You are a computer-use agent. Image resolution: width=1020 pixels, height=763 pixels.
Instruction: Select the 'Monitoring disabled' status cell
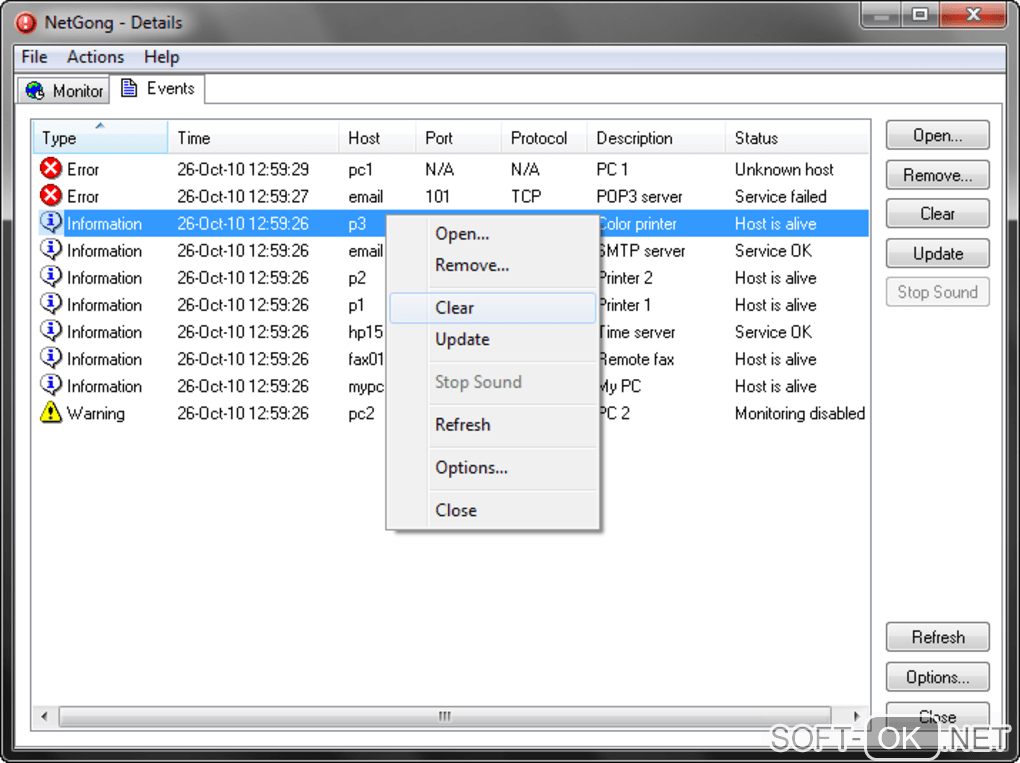point(799,414)
